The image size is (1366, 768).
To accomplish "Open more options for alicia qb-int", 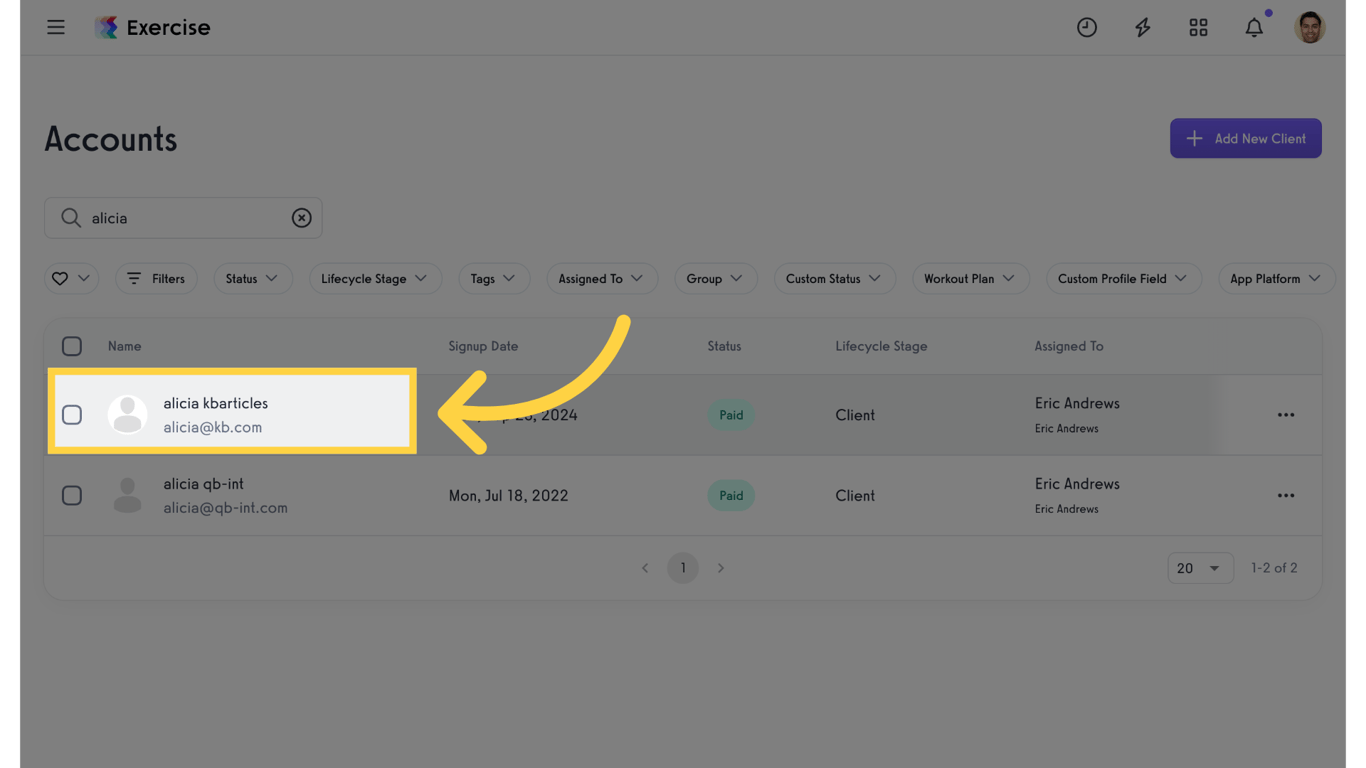I will point(1286,496).
